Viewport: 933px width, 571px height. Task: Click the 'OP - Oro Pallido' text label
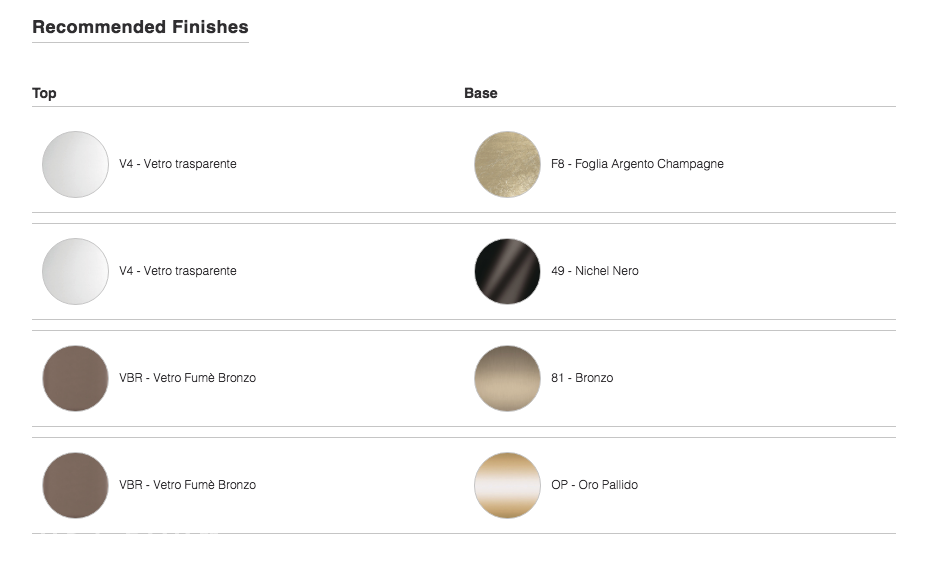click(x=594, y=485)
